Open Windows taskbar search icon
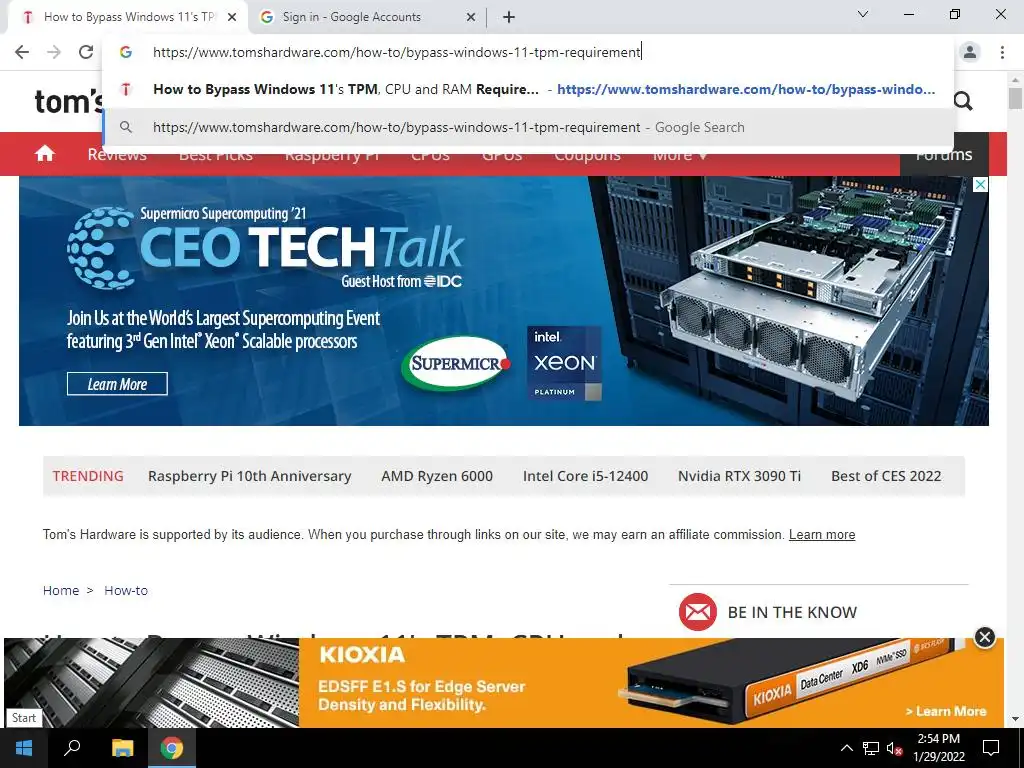The width and height of the screenshot is (1024, 768). 72,748
